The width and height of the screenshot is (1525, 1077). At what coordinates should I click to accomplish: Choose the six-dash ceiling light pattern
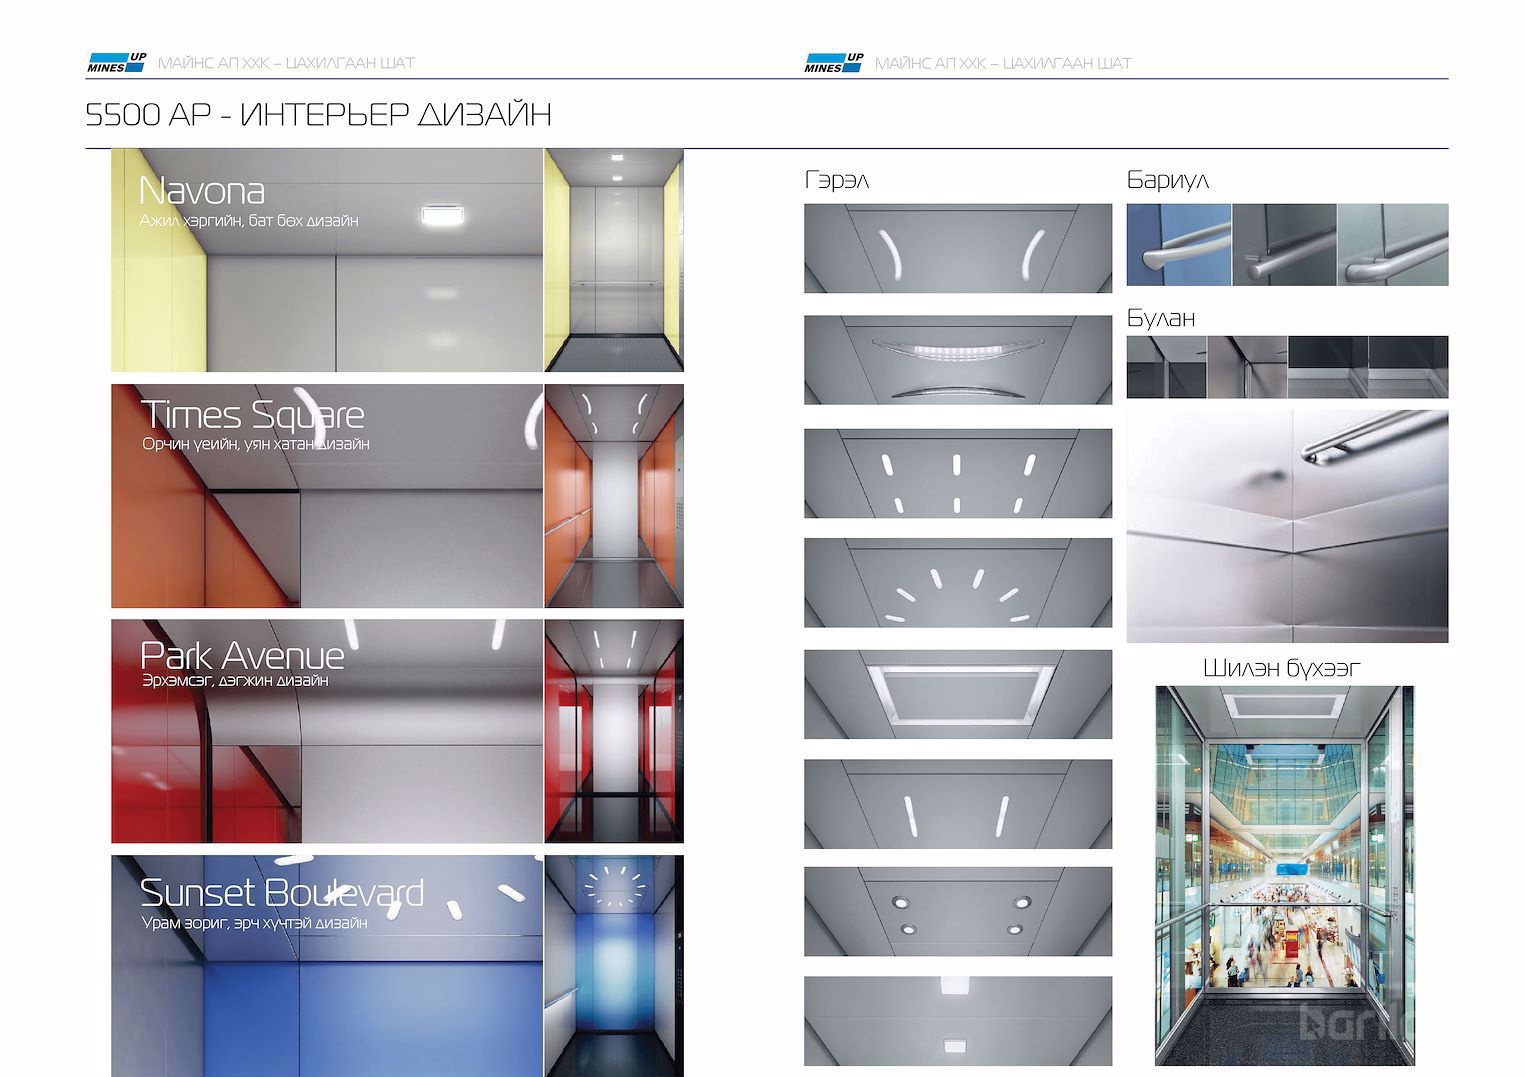coord(957,474)
